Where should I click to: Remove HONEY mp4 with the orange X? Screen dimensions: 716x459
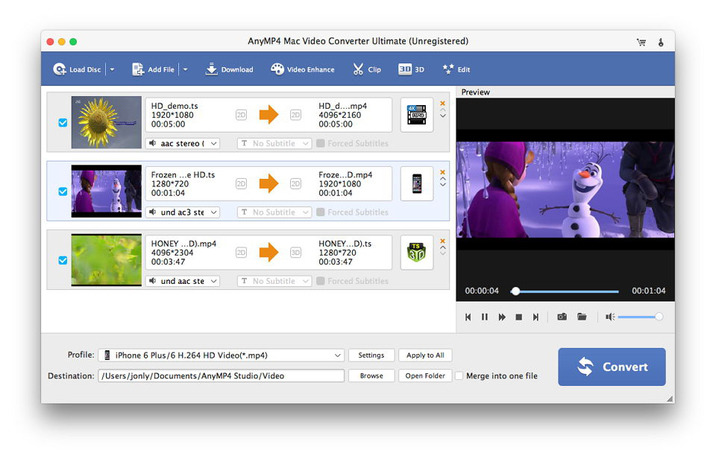[x=442, y=241]
